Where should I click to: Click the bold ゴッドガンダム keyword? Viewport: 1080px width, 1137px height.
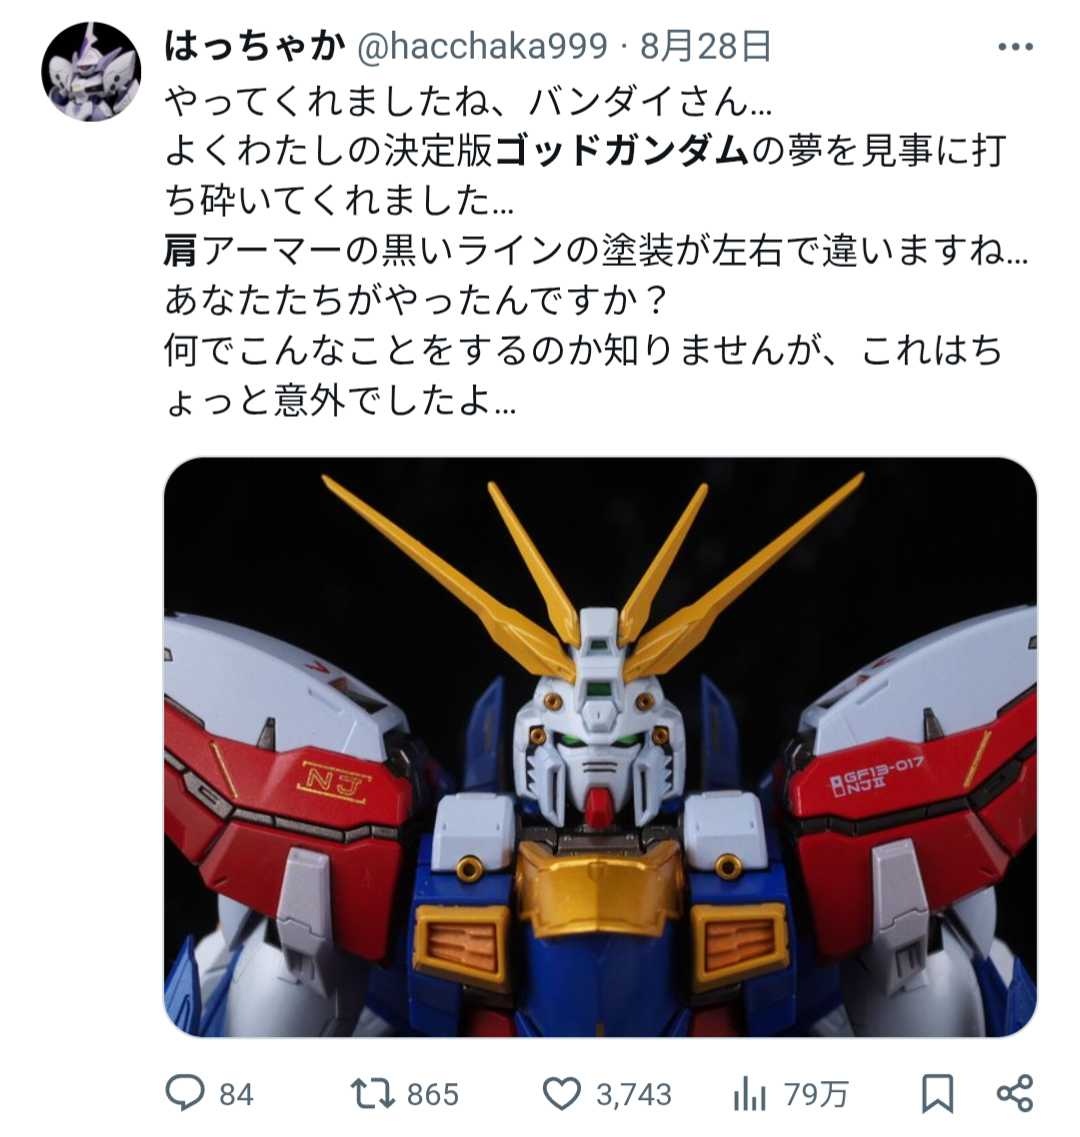click(x=622, y=150)
